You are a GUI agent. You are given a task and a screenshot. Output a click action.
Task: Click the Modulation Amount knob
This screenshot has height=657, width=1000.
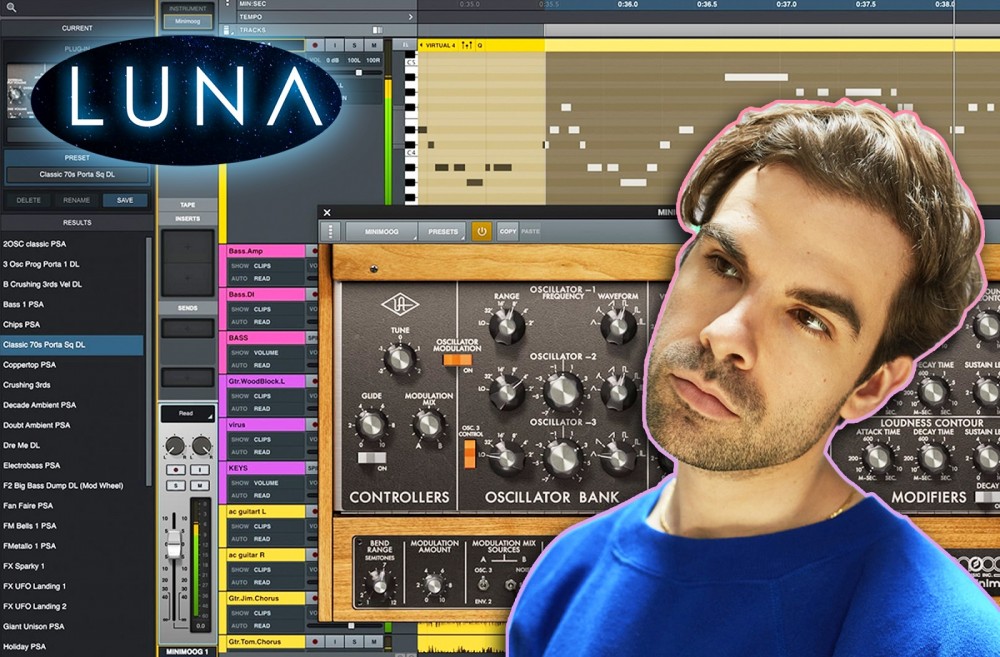(x=434, y=583)
